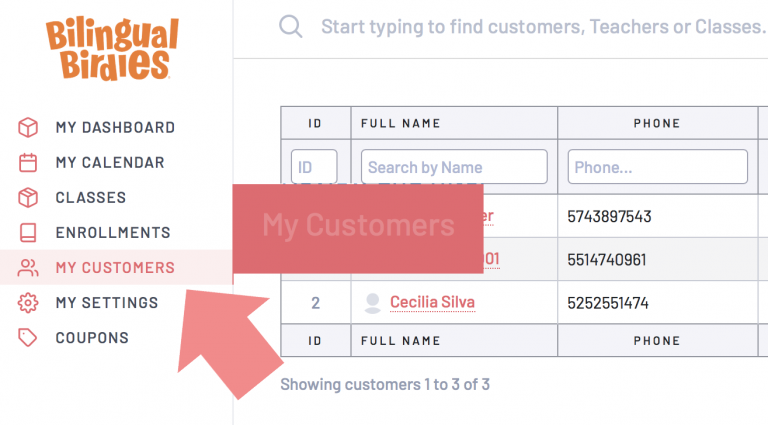
Task: Click Cecilia Silva's avatar icon
Action: coord(373,303)
